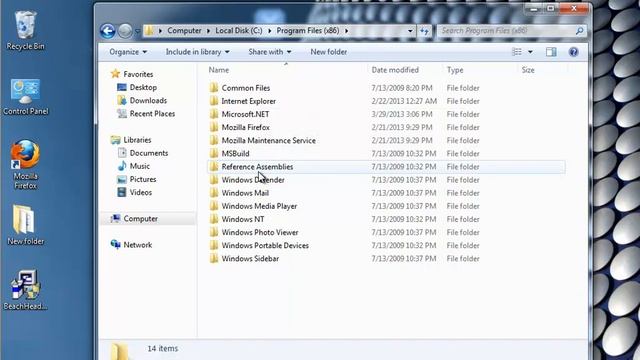Click the New folder toolbar button
This screenshot has width=640, height=360.
tap(329, 52)
